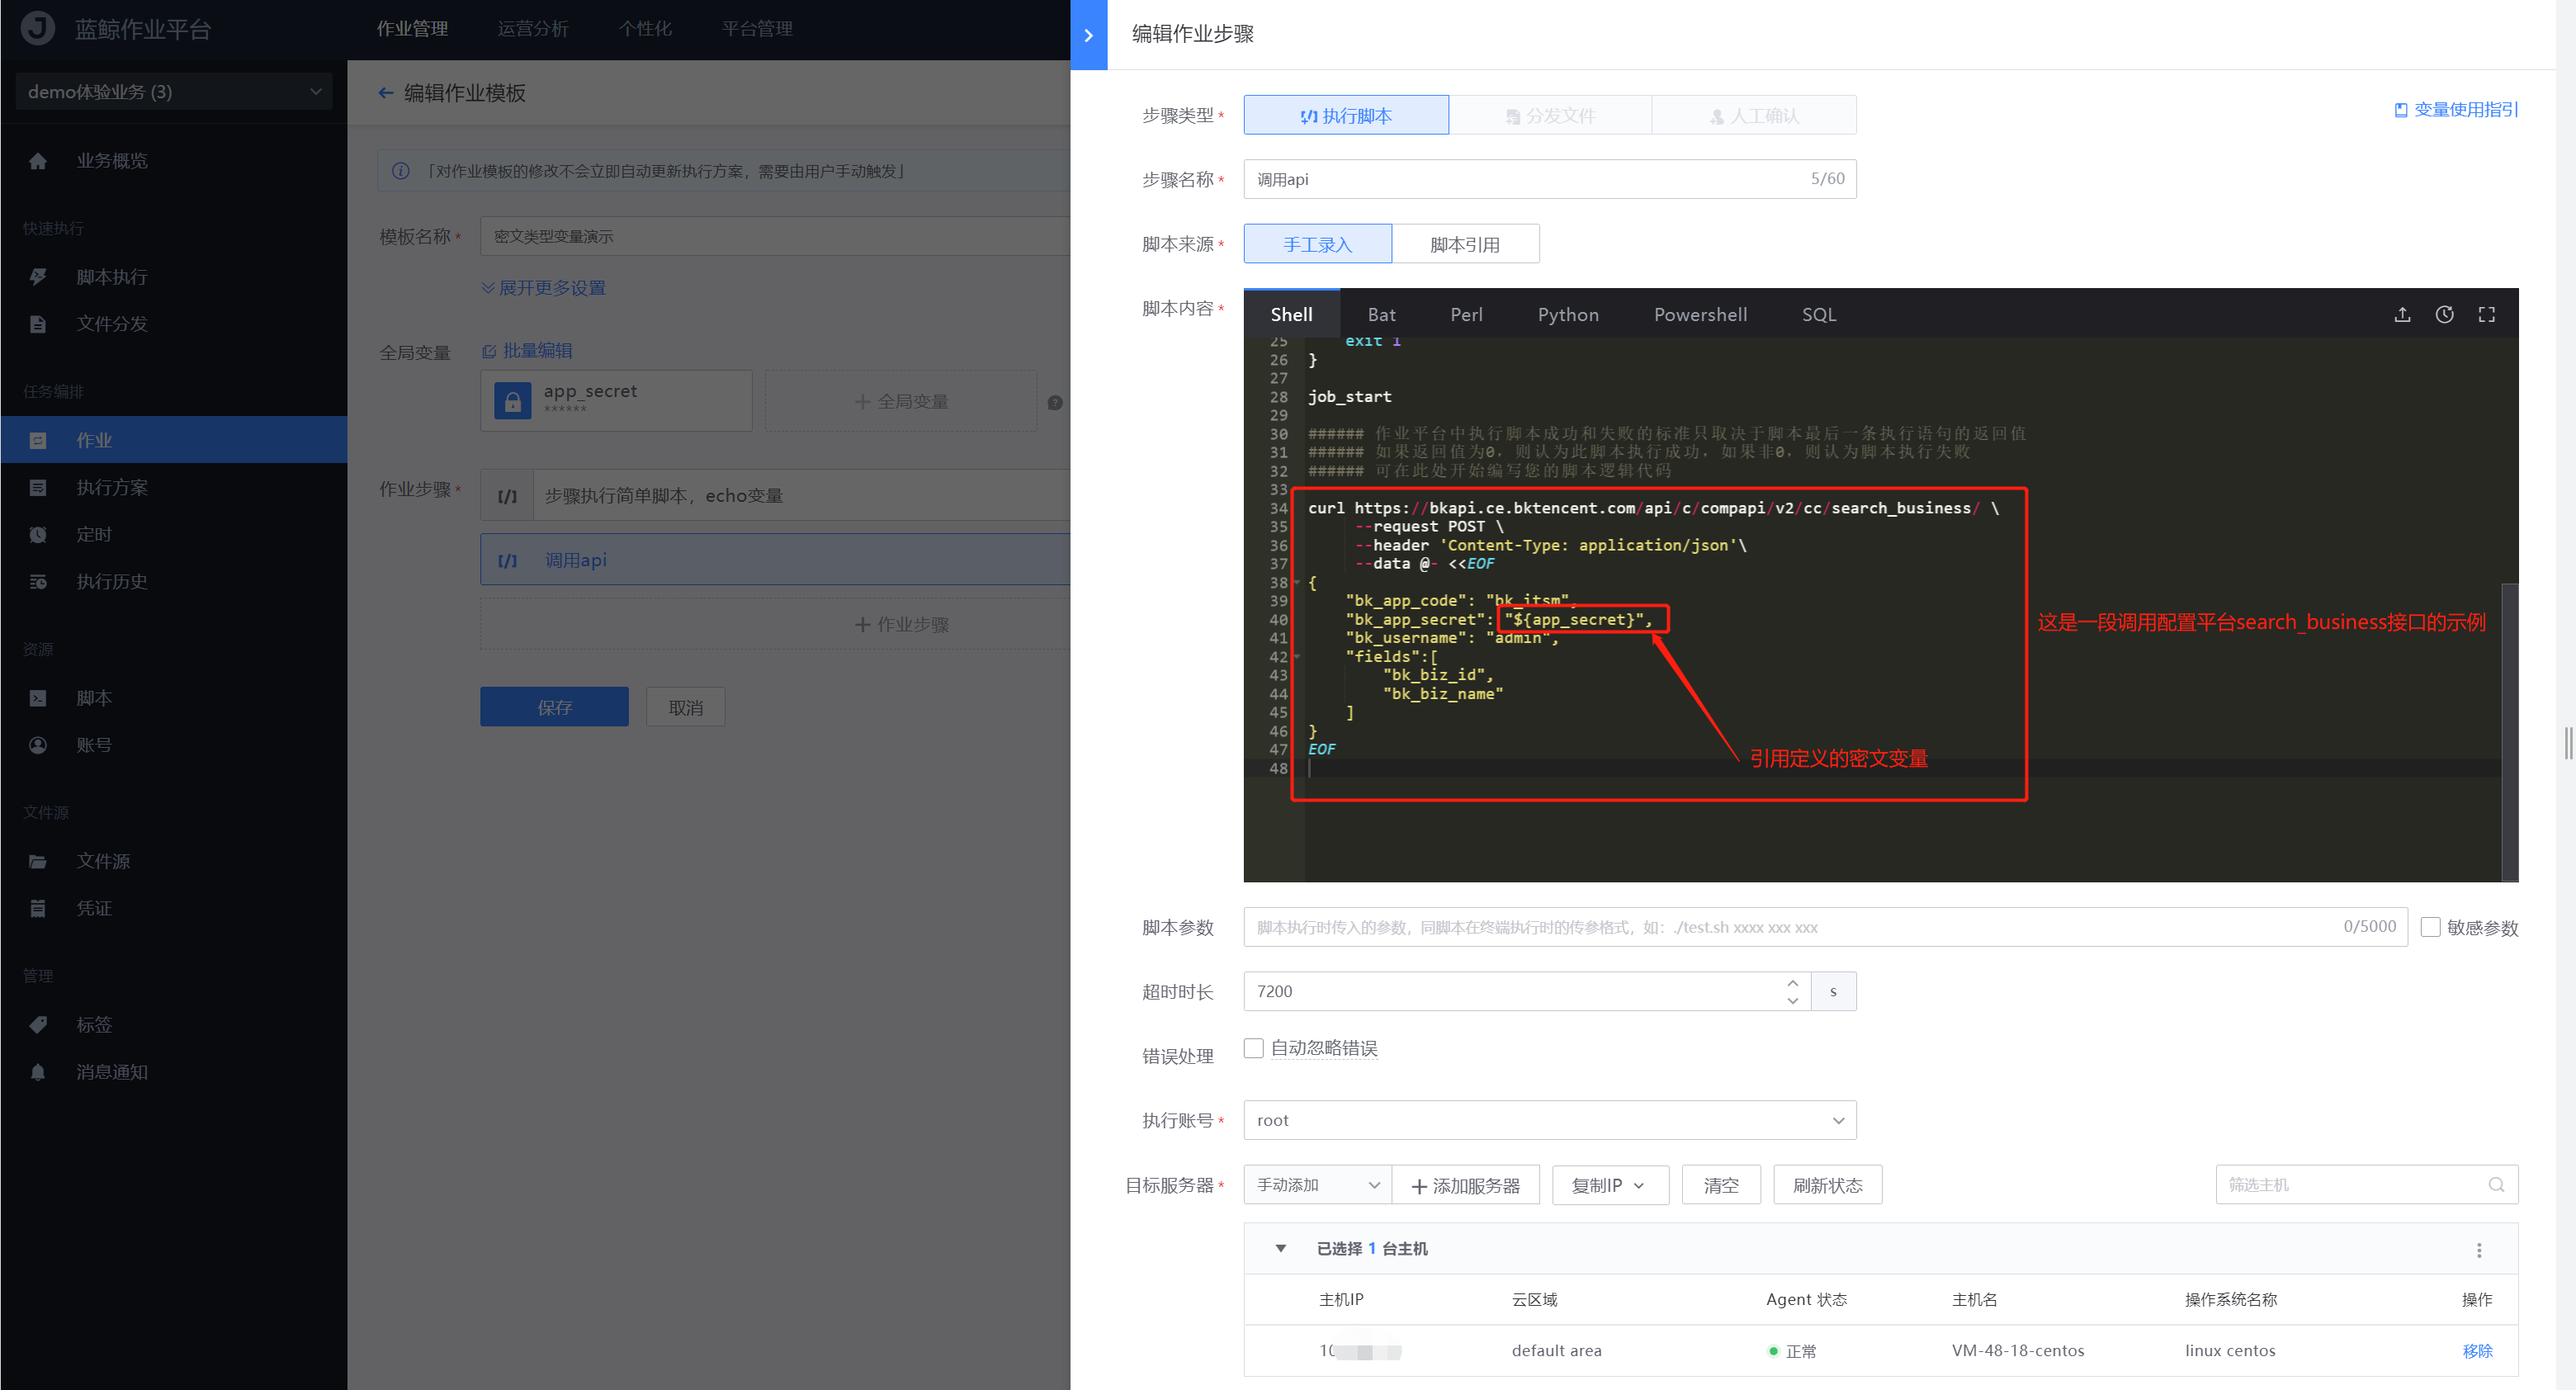Click the 账号 user sidebar icon
The image size is (2576, 1390).
click(38, 745)
